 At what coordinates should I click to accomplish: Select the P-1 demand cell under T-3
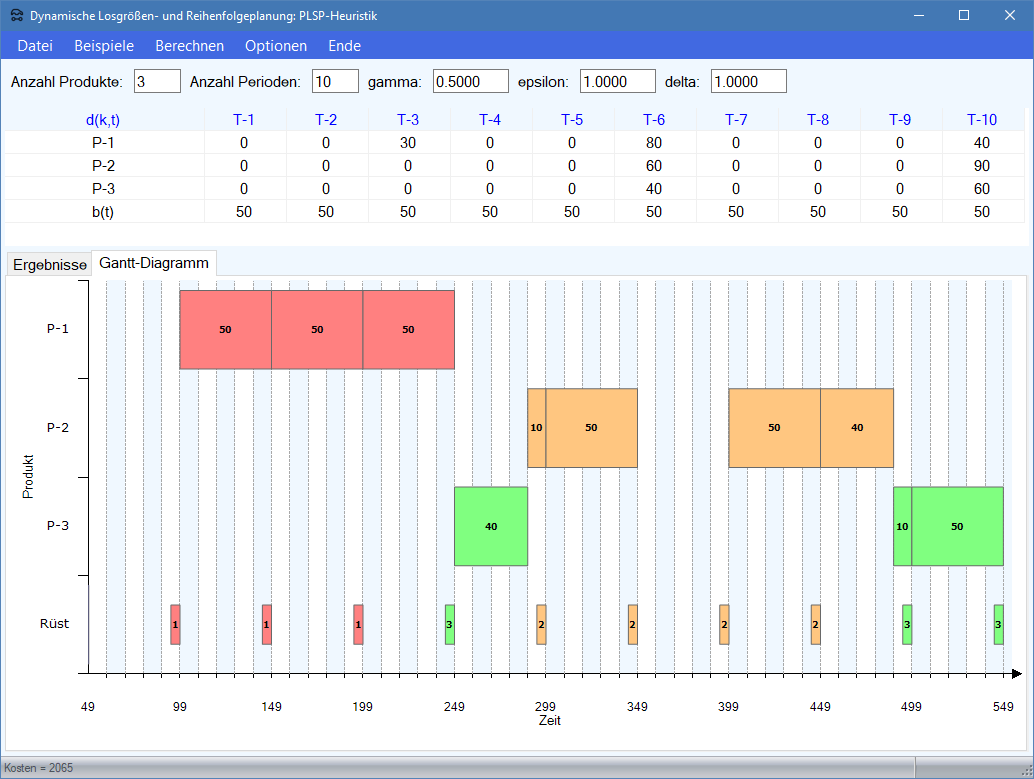(x=408, y=143)
